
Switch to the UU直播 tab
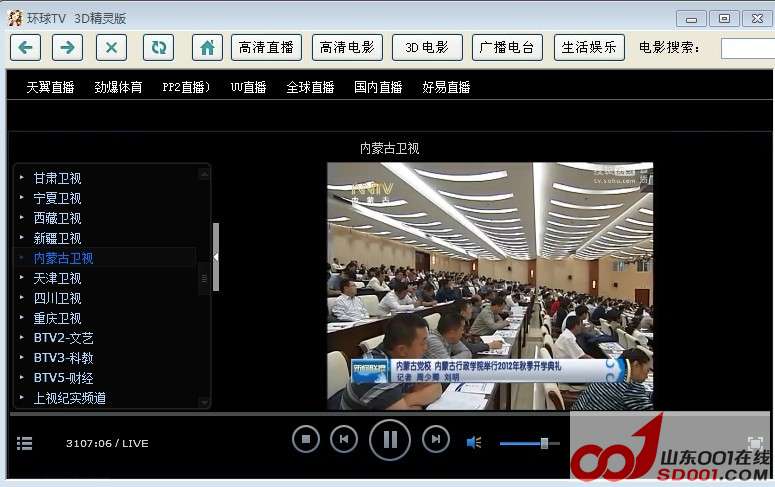pos(248,88)
